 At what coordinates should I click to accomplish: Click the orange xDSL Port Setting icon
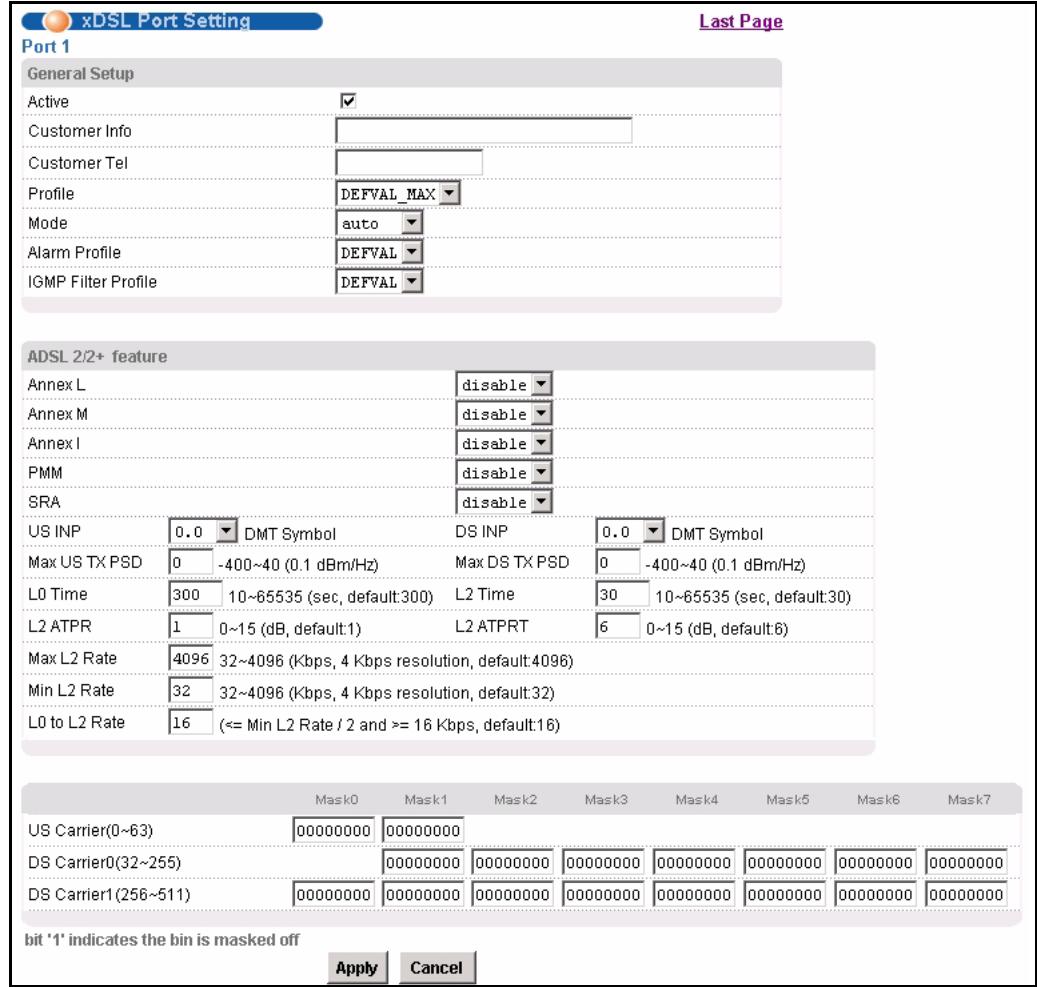[58, 21]
